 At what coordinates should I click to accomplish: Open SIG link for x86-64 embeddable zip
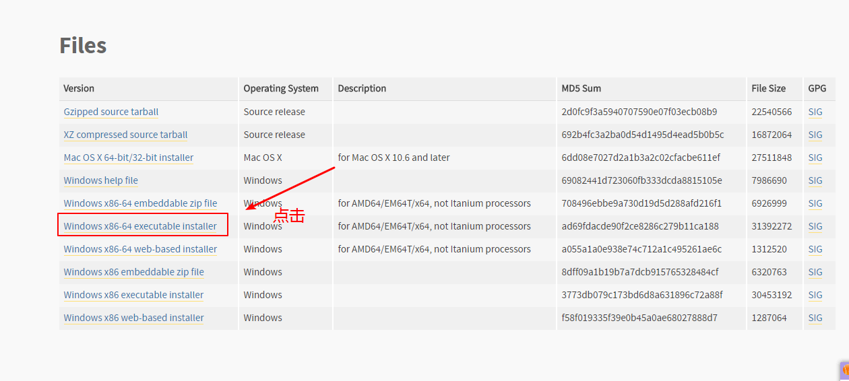[x=815, y=203]
